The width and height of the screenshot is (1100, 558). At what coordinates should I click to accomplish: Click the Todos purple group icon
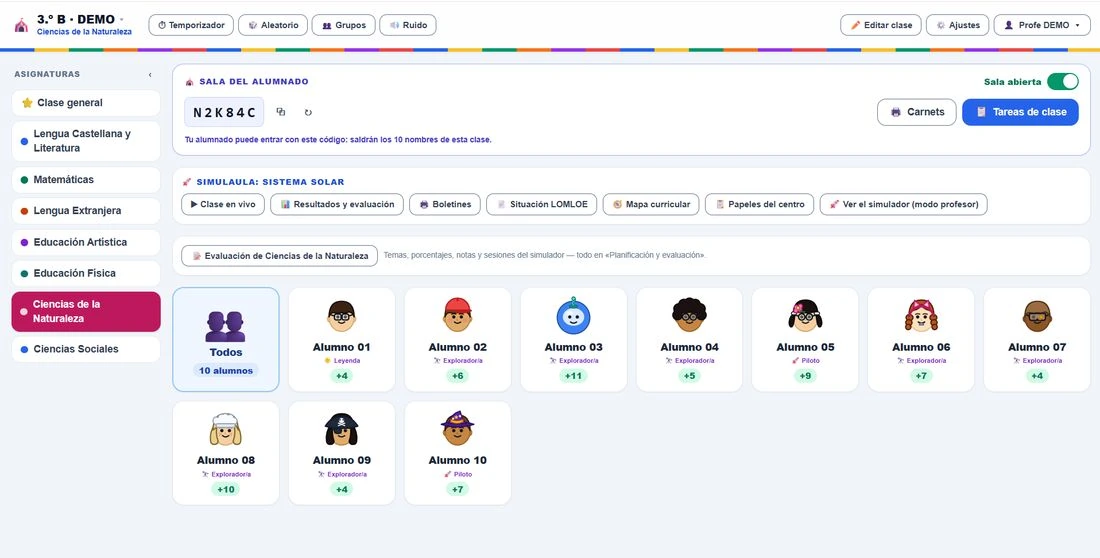[225, 326]
